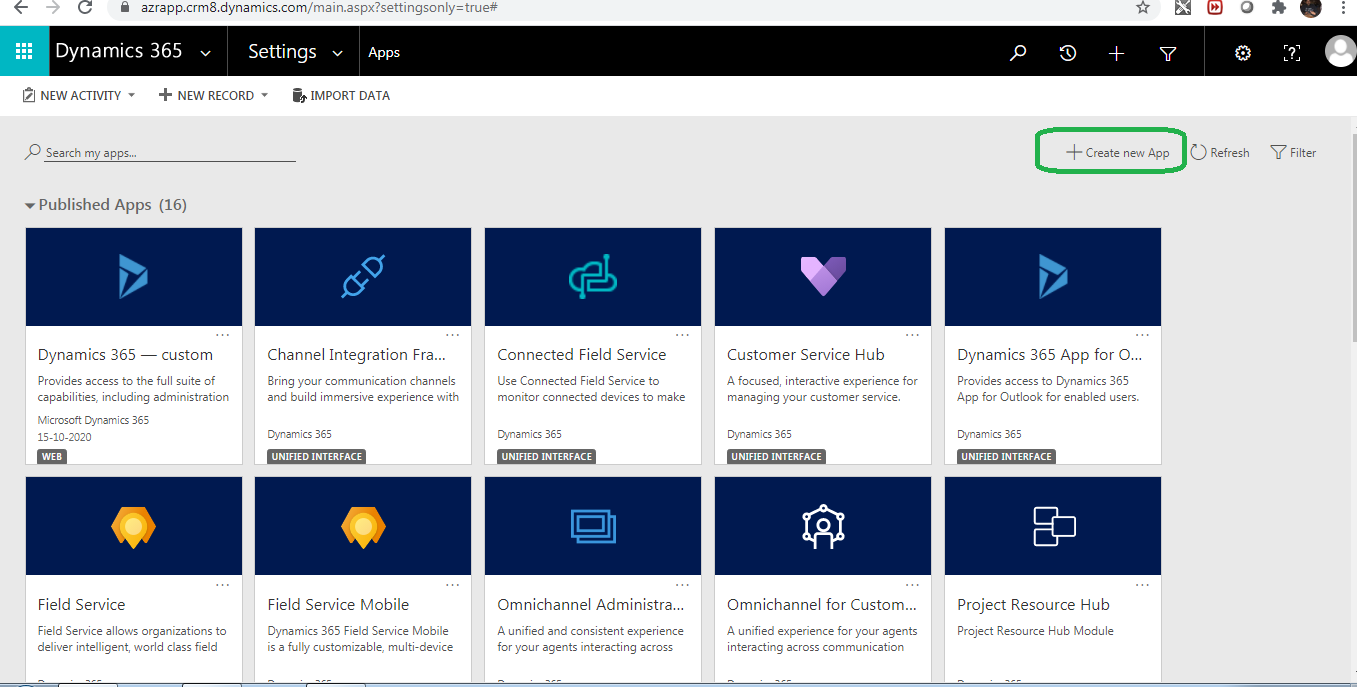The width and height of the screenshot is (1357, 687).
Task: Open more options on Omnichannel Administration card
Action: (683, 584)
